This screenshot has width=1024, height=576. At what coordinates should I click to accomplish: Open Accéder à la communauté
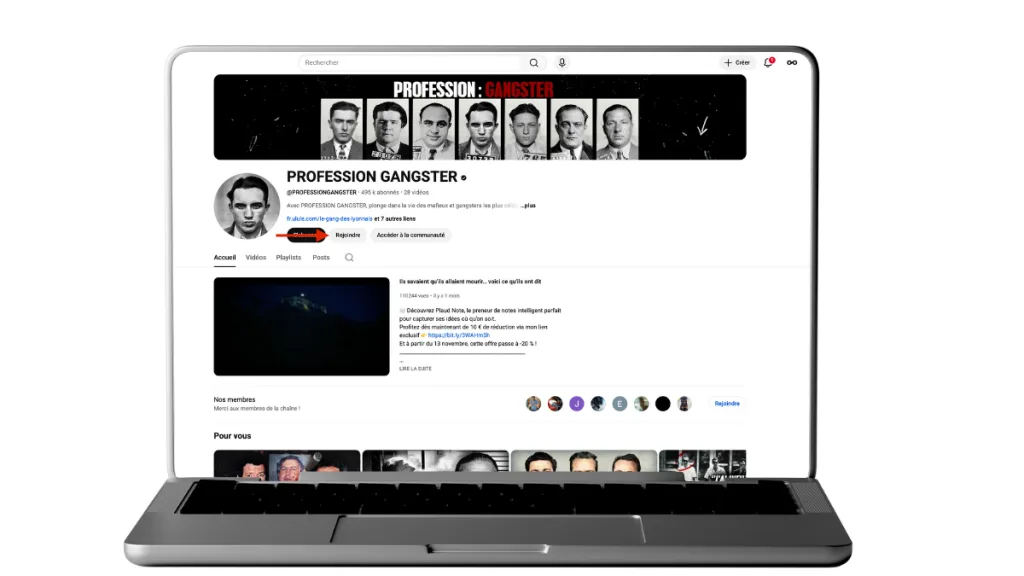[x=412, y=235]
